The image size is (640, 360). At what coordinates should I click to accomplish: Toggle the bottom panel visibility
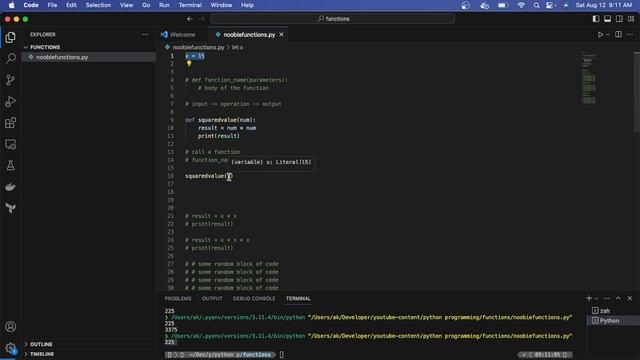(x=607, y=19)
